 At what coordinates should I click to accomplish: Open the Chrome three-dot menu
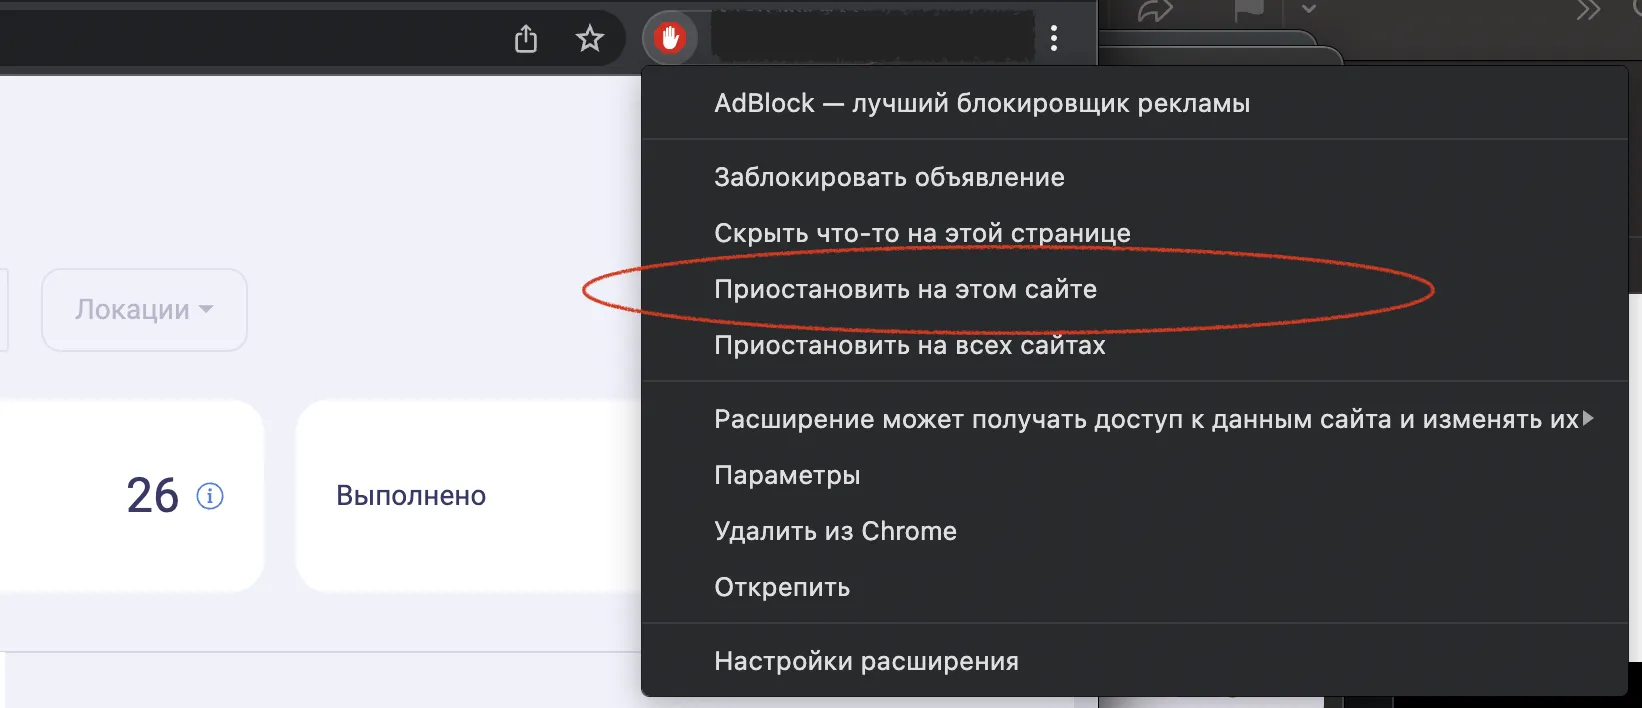[x=1054, y=39]
